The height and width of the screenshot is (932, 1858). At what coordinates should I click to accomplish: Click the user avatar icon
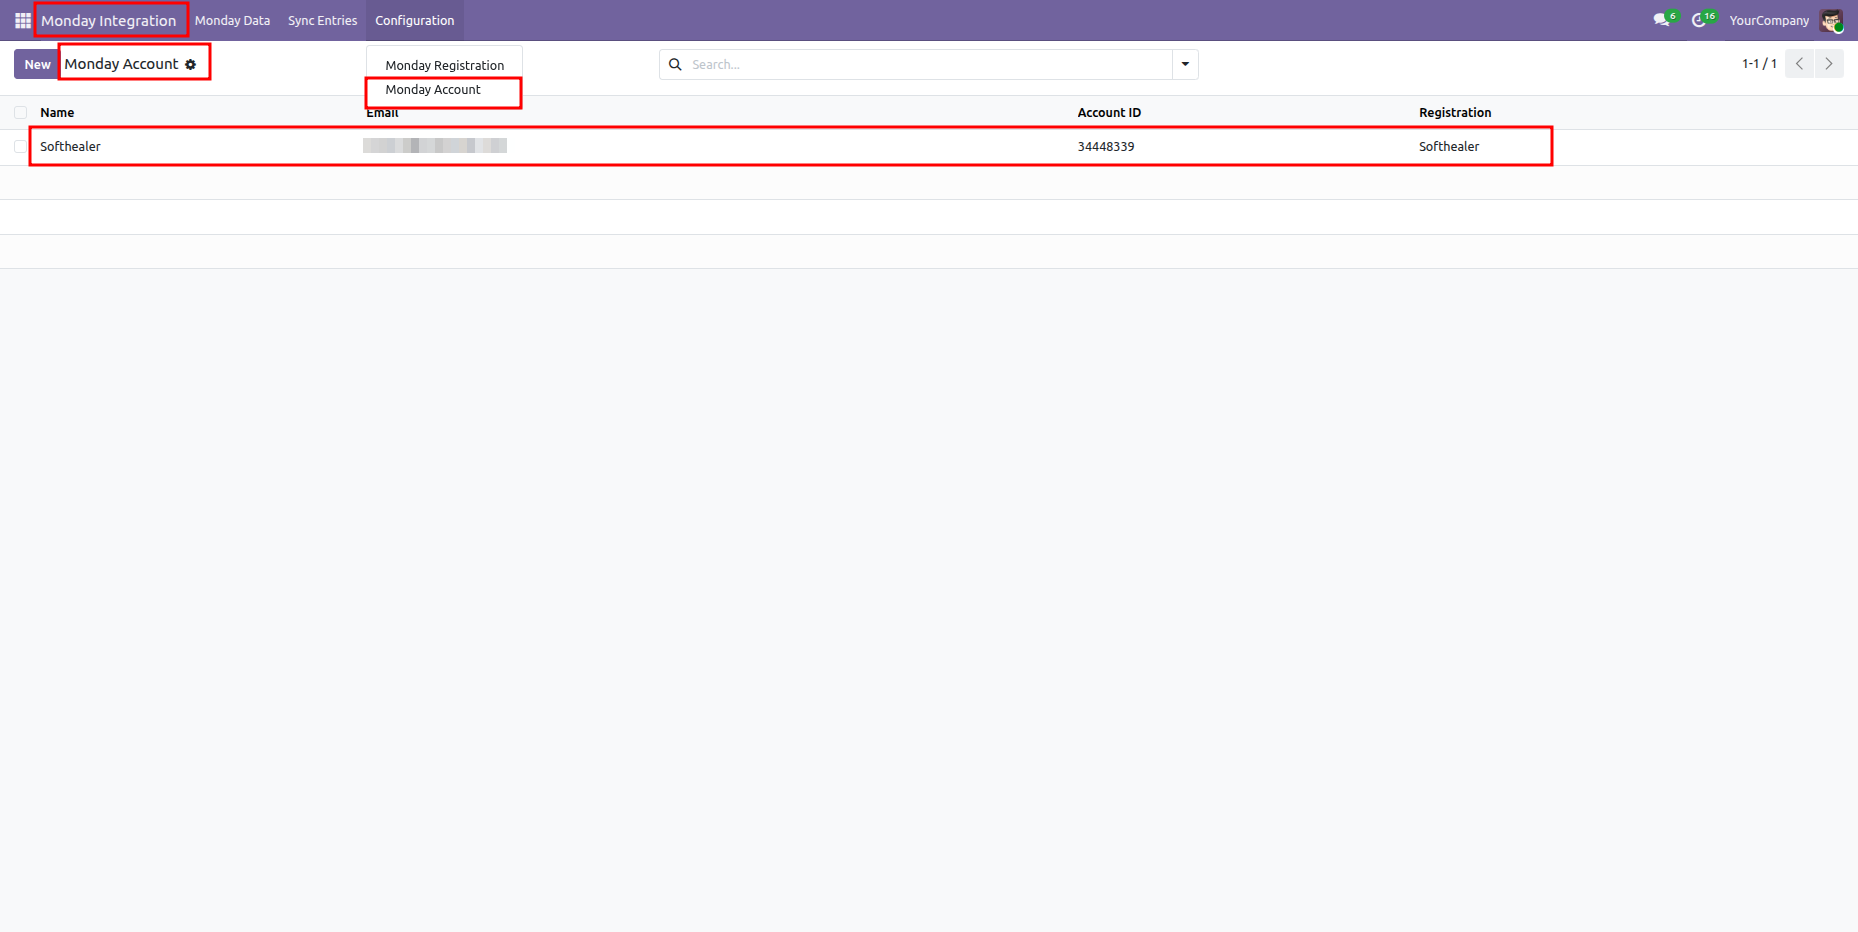click(x=1831, y=20)
